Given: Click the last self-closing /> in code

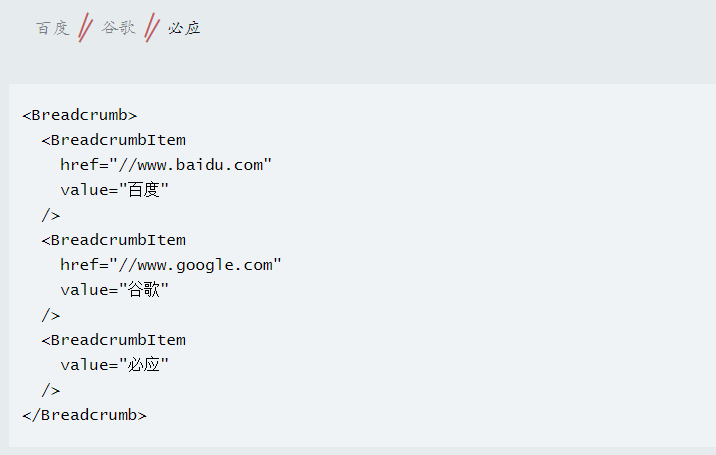Looking at the screenshot, I should pyautogui.click(x=51, y=390).
